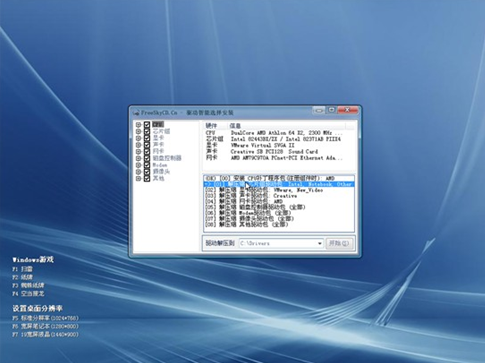Click the 硬件 column header

215,126
